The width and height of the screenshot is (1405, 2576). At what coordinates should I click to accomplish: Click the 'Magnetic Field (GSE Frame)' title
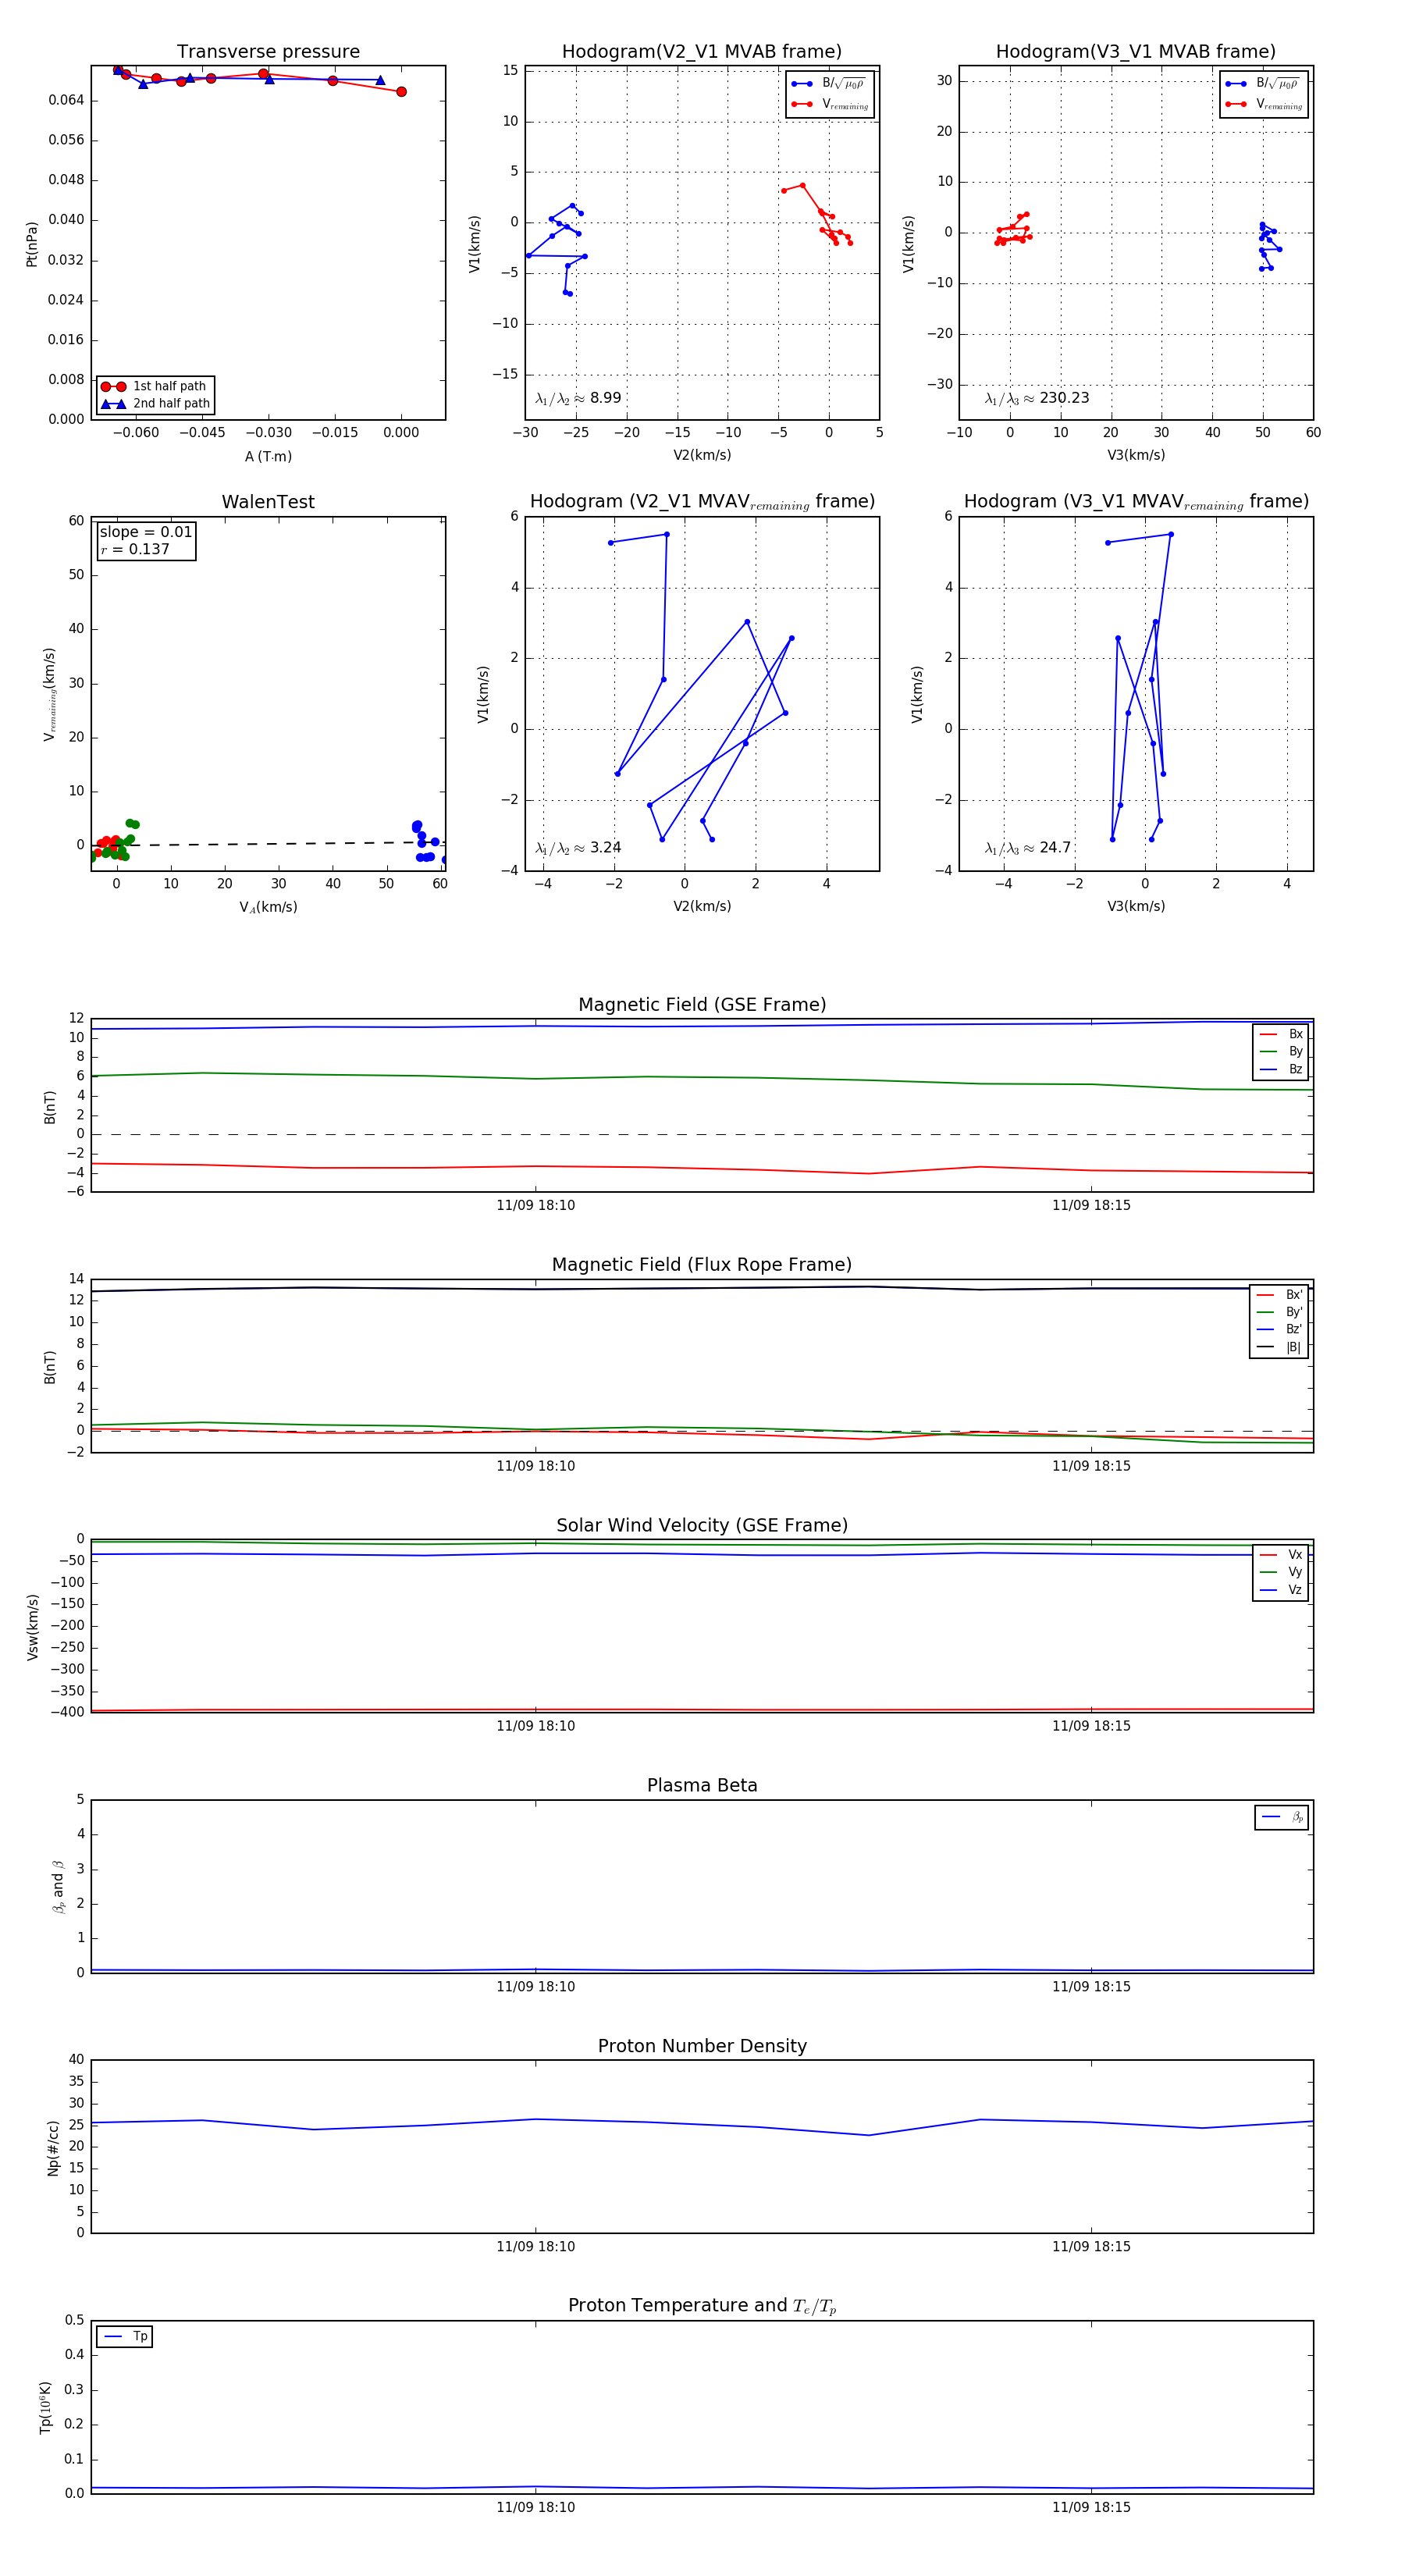click(x=702, y=1005)
